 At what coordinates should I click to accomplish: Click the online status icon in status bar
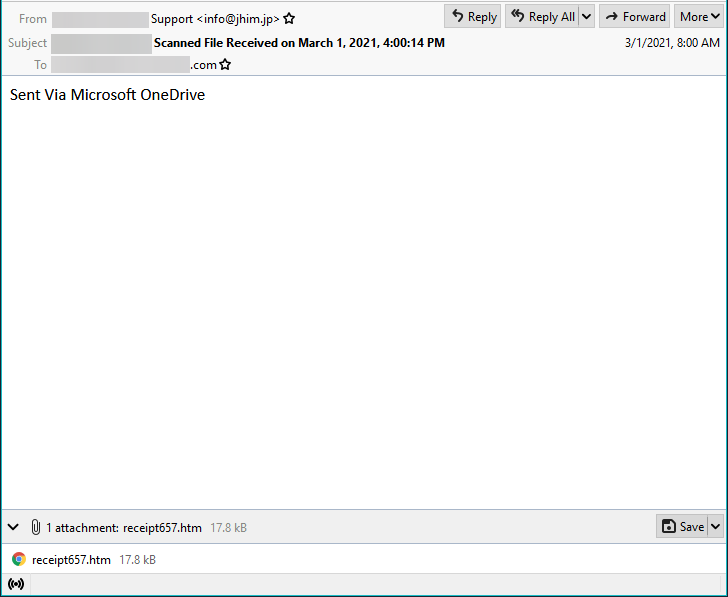(x=16, y=584)
